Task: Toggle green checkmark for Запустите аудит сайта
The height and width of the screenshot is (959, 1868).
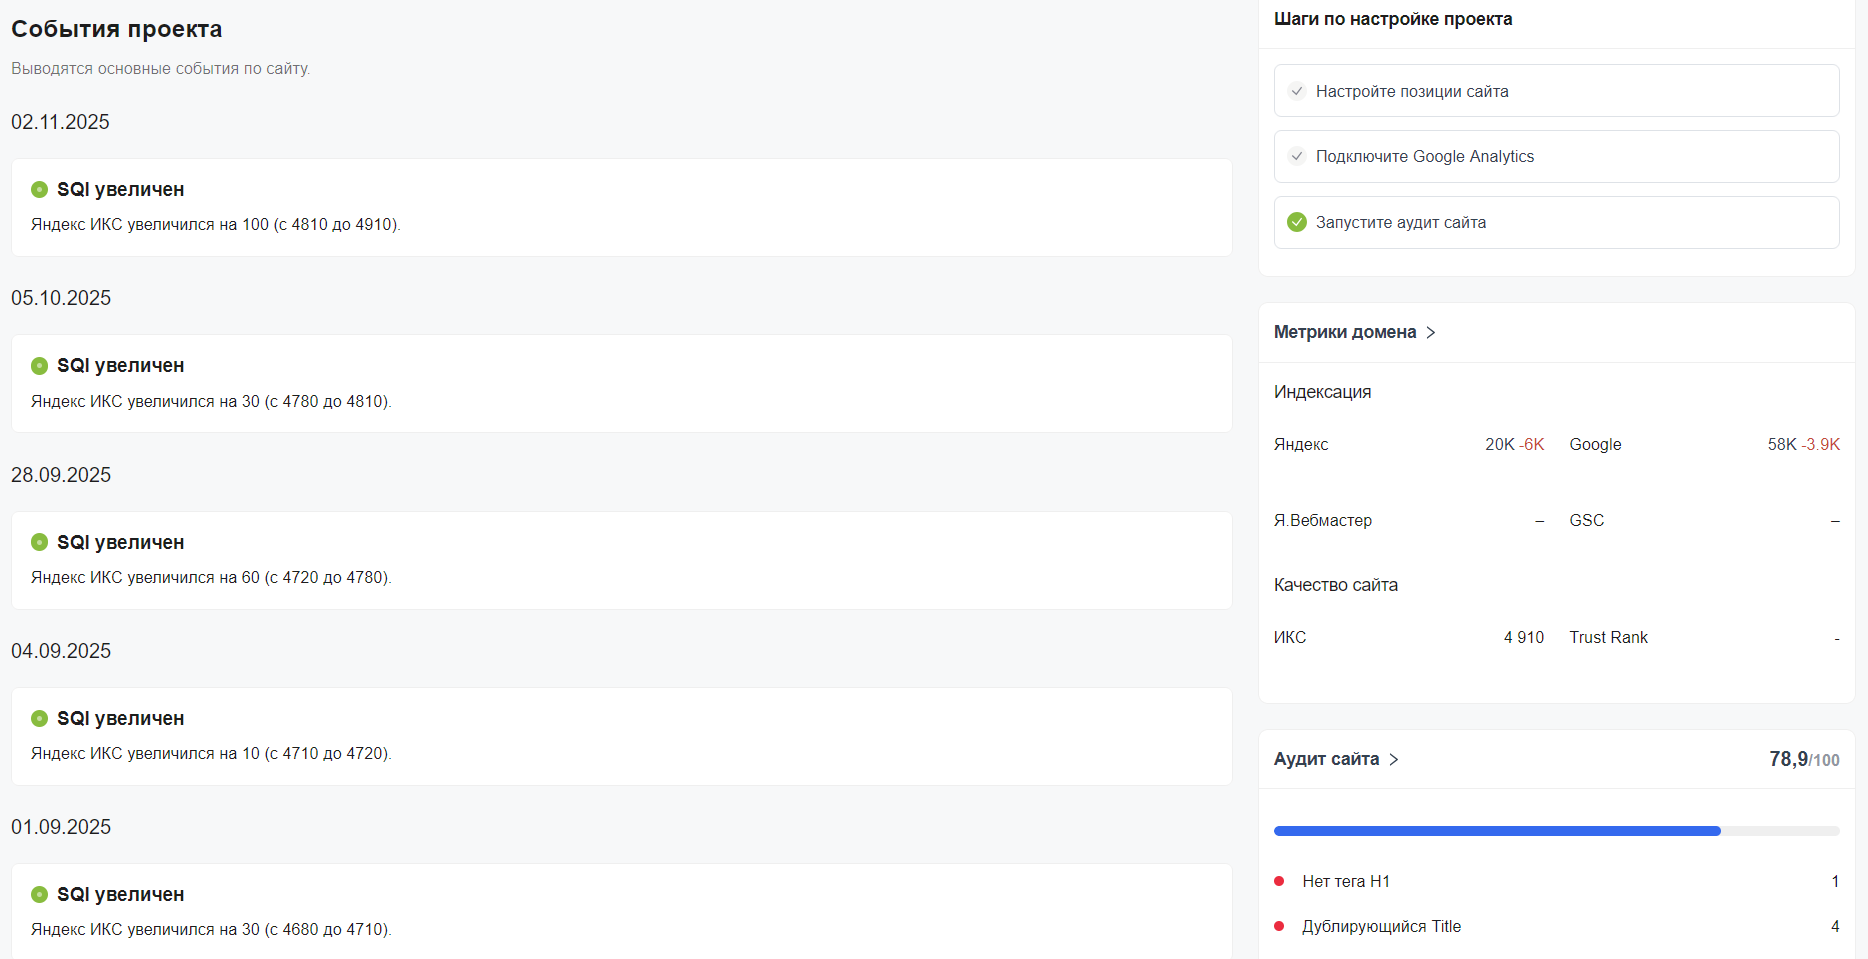Action: (1297, 222)
